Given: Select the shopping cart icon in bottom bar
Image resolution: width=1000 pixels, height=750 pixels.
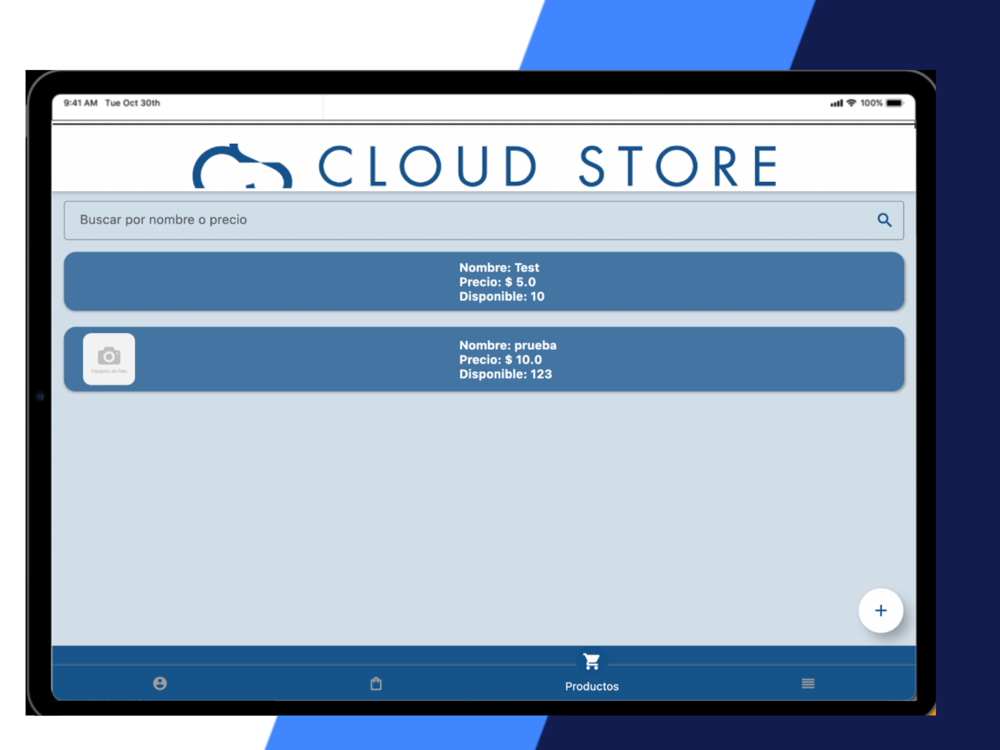Looking at the screenshot, I should coord(591,661).
